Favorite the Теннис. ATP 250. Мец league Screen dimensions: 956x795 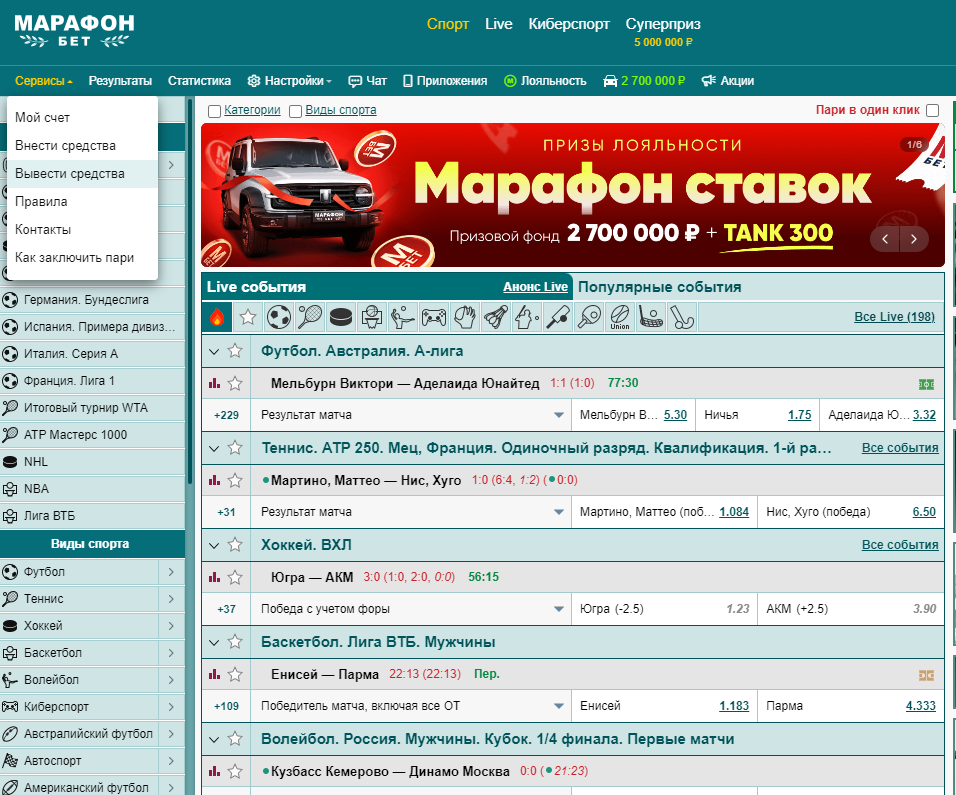pyautogui.click(x=235, y=447)
